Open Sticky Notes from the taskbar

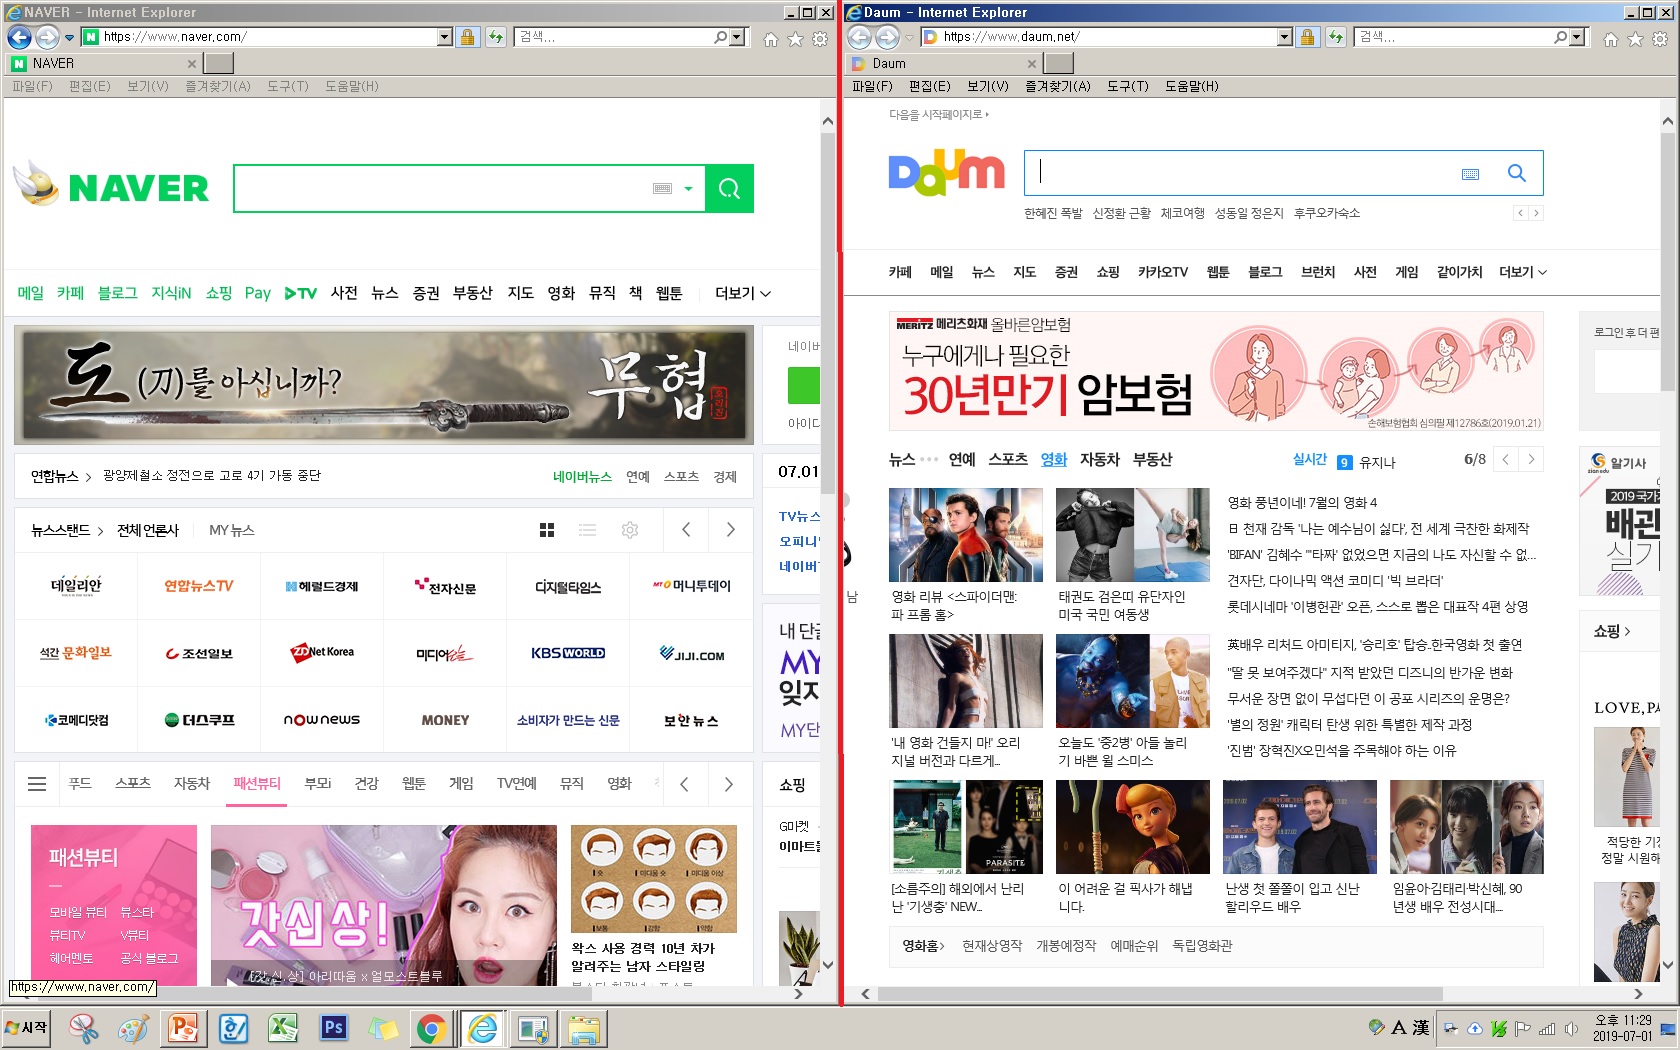pos(383,1028)
